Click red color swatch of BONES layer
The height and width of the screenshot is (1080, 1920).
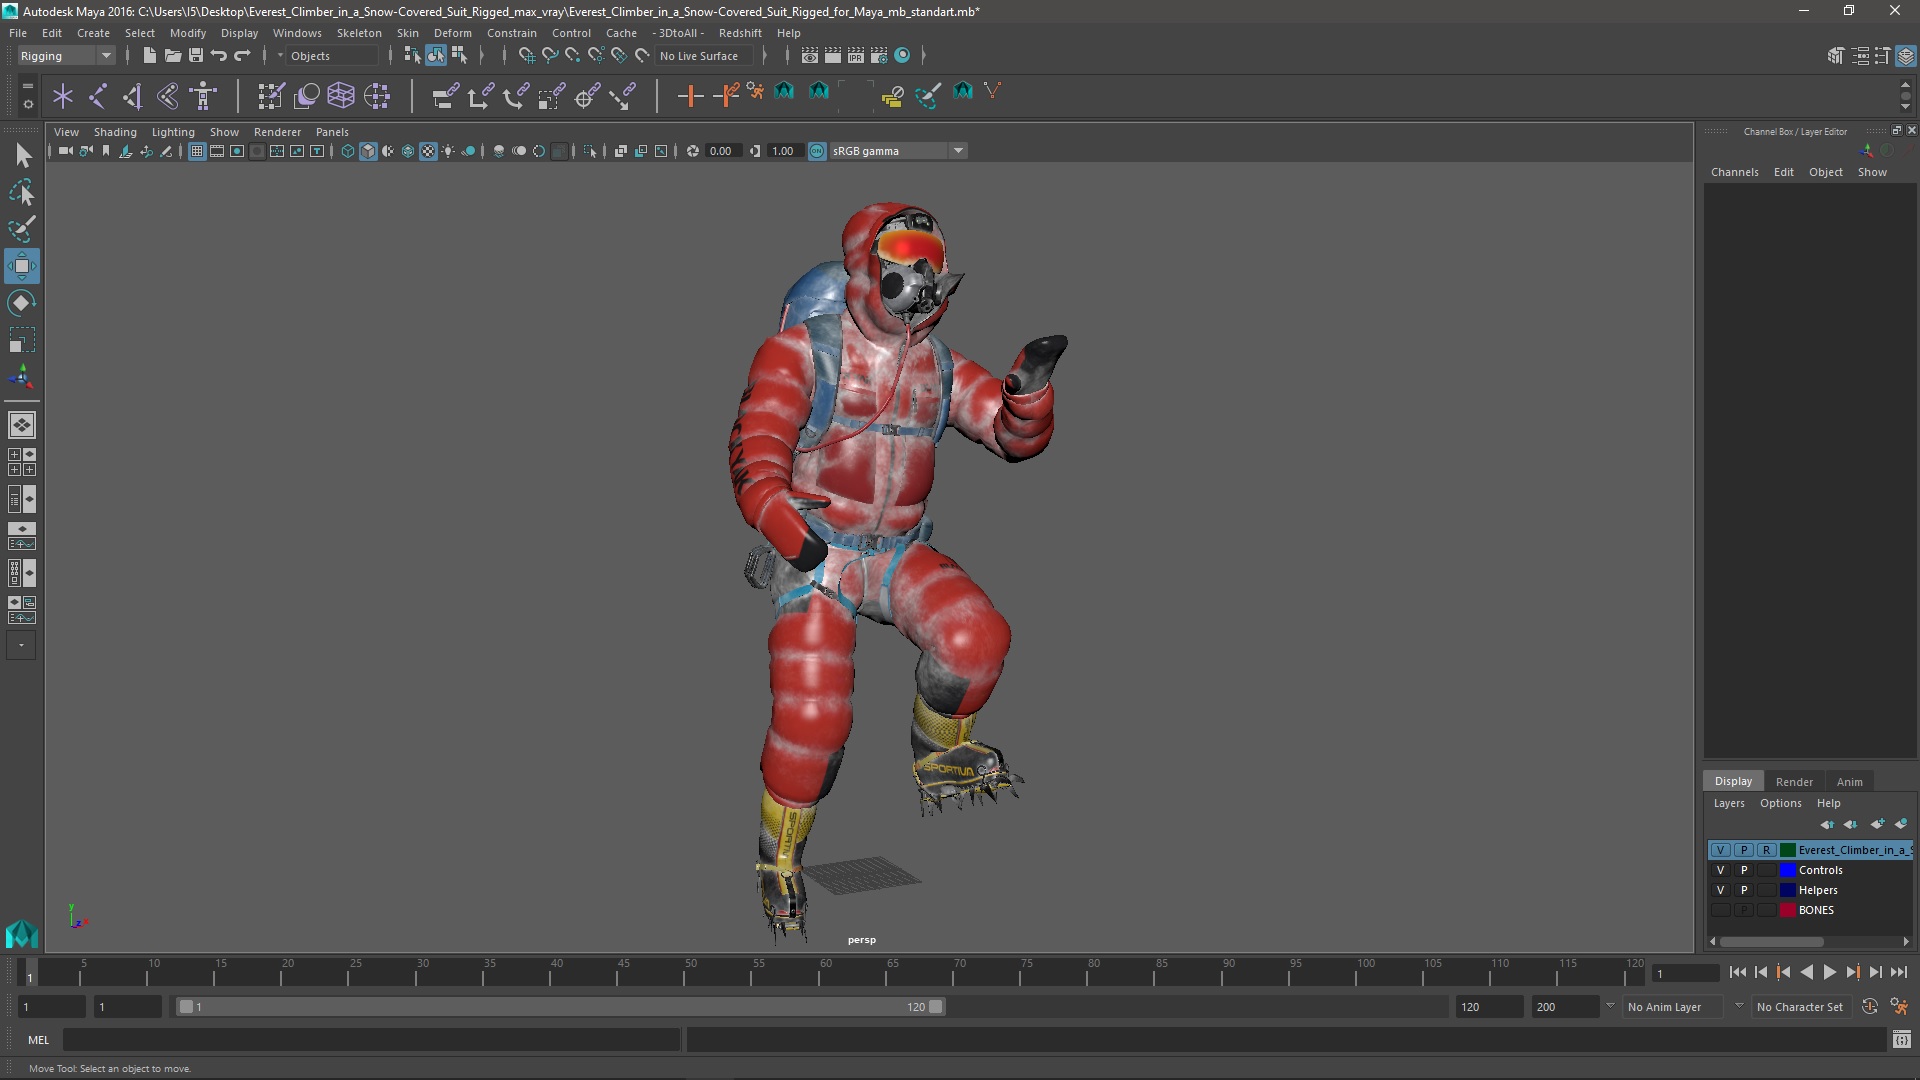(x=1788, y=910)
